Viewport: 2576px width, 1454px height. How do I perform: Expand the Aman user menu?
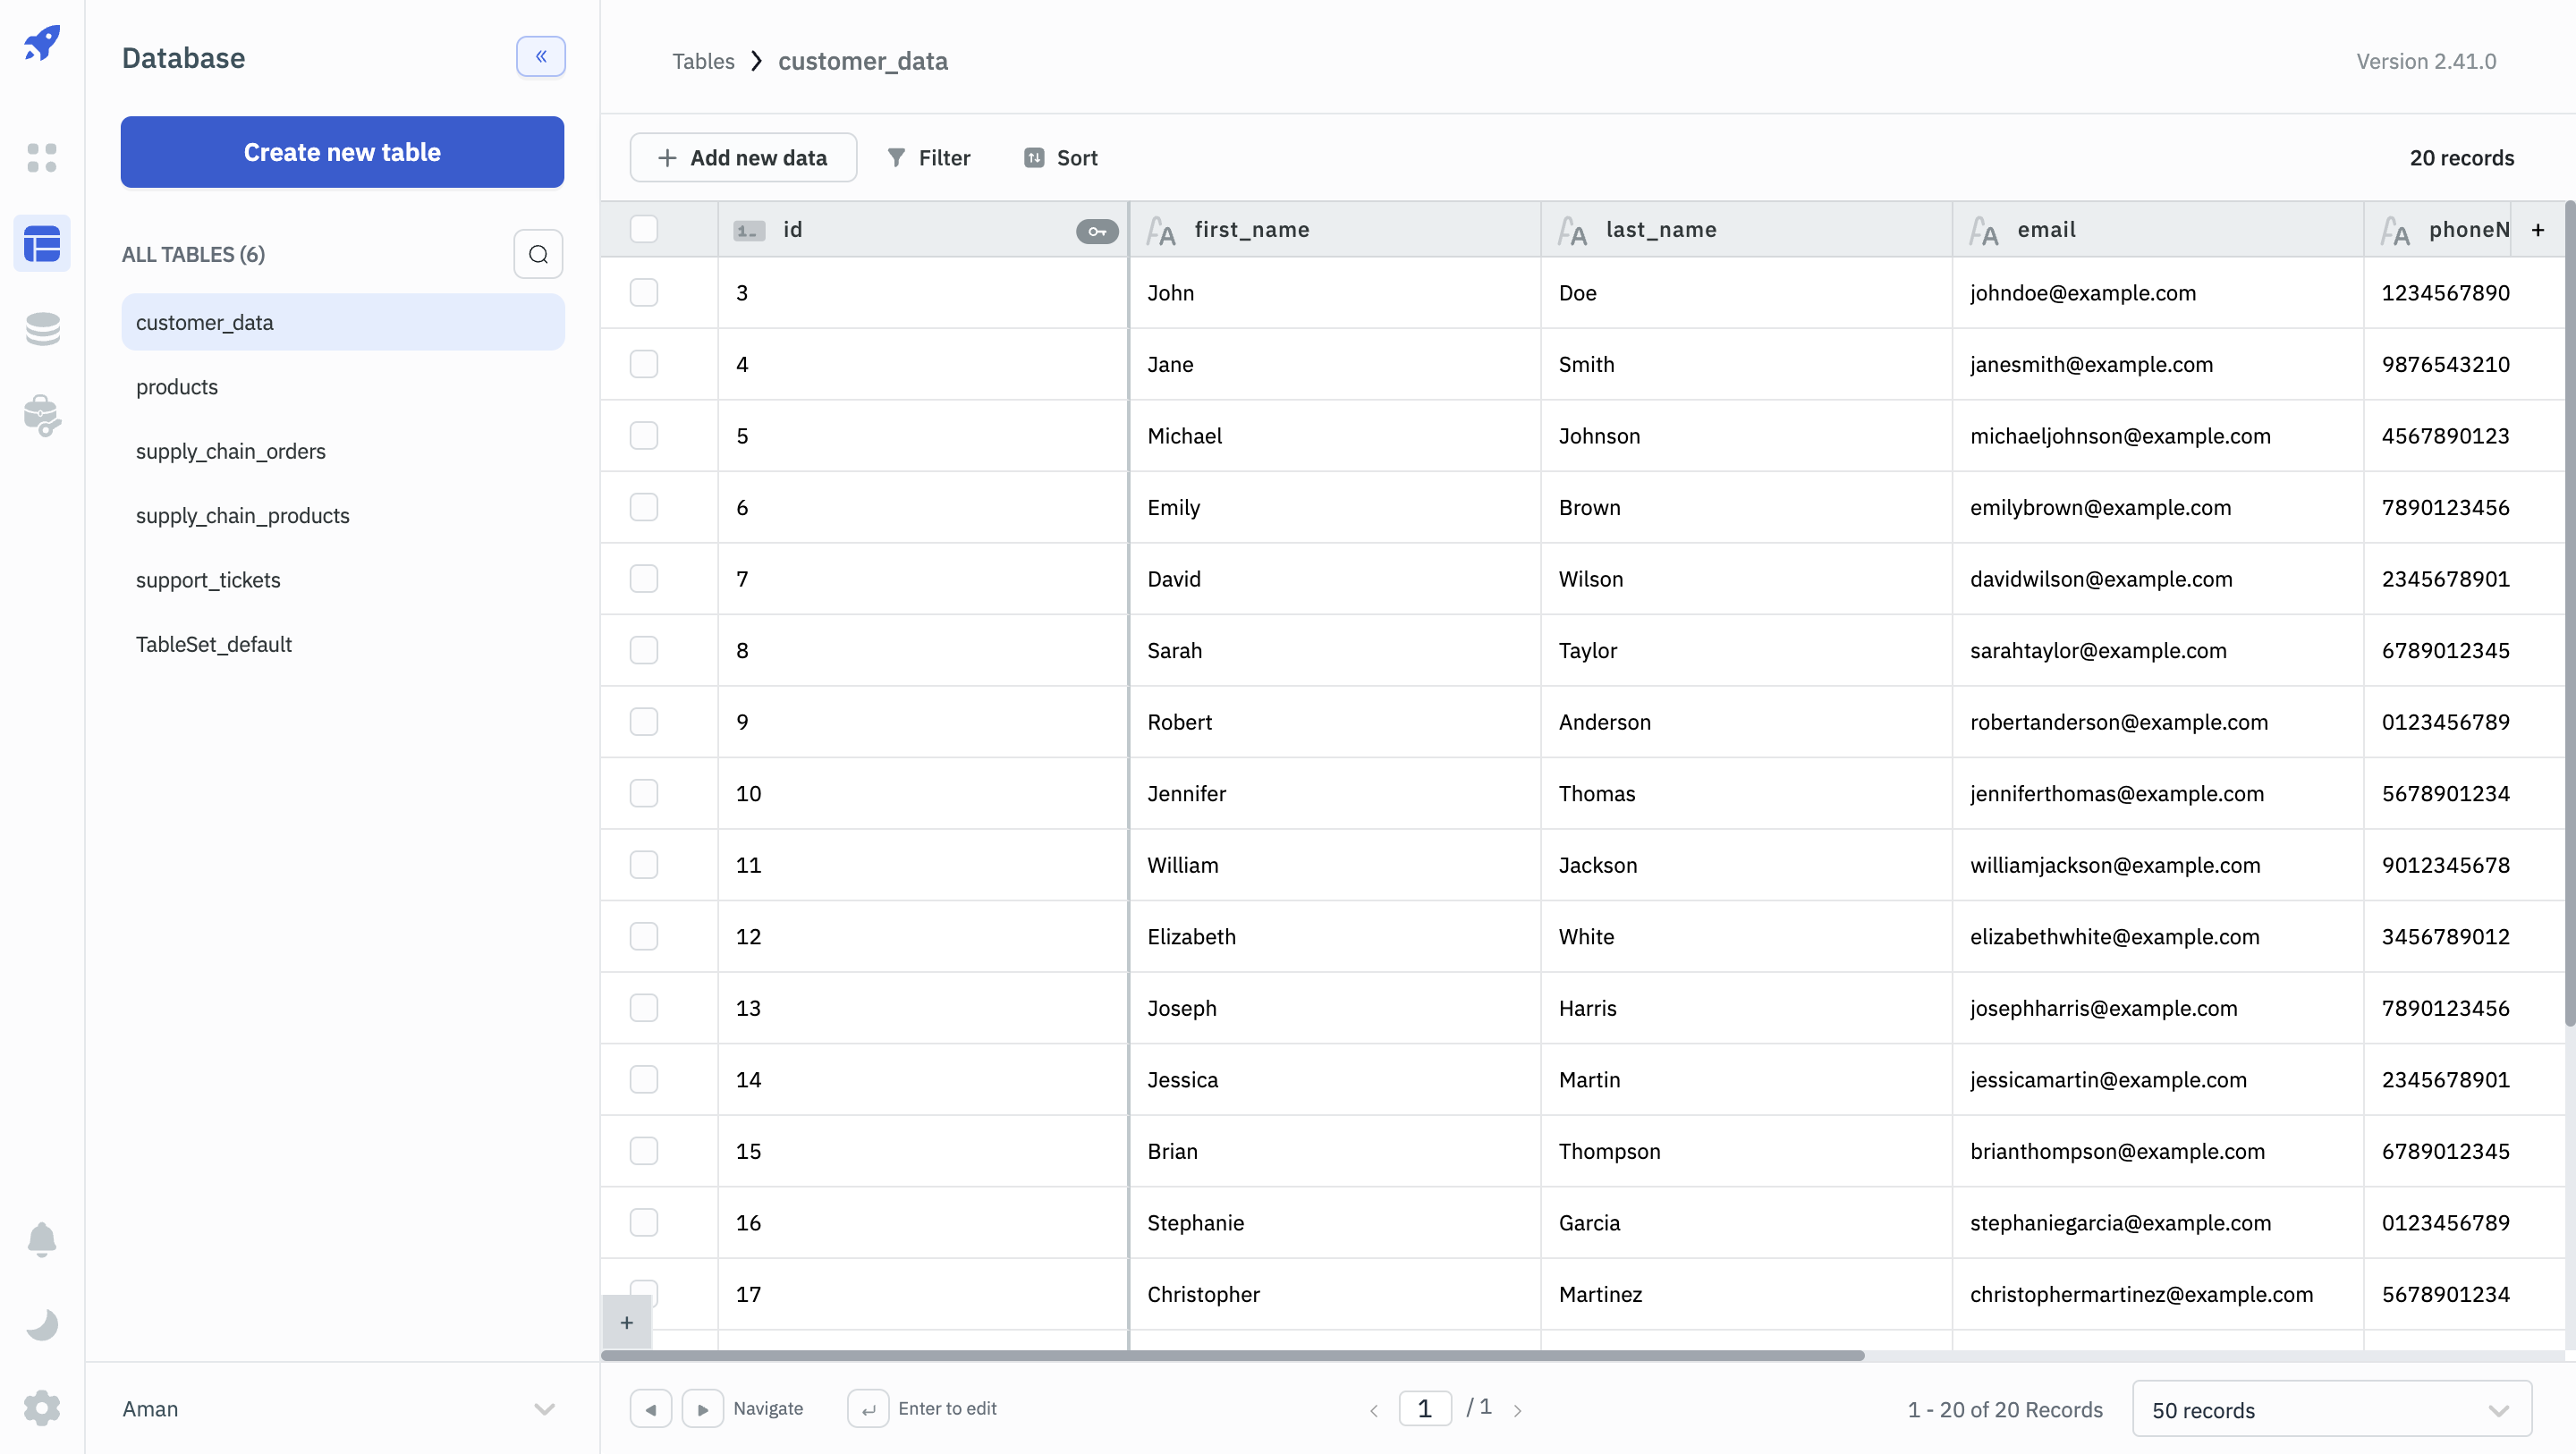(x=543, y=1409)
